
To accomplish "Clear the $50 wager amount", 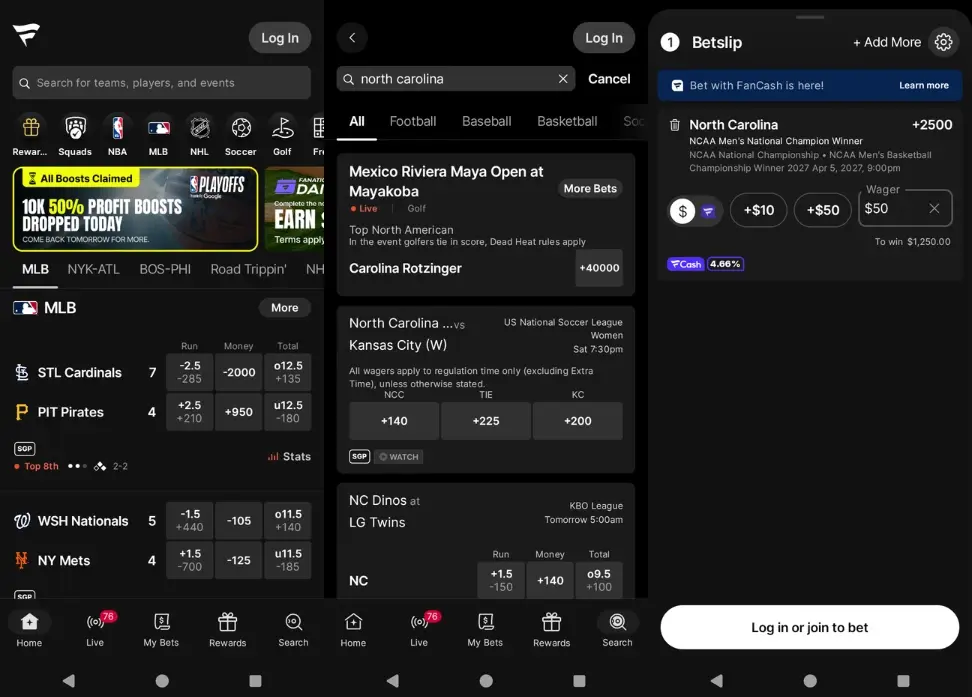I will click(934, 208).
